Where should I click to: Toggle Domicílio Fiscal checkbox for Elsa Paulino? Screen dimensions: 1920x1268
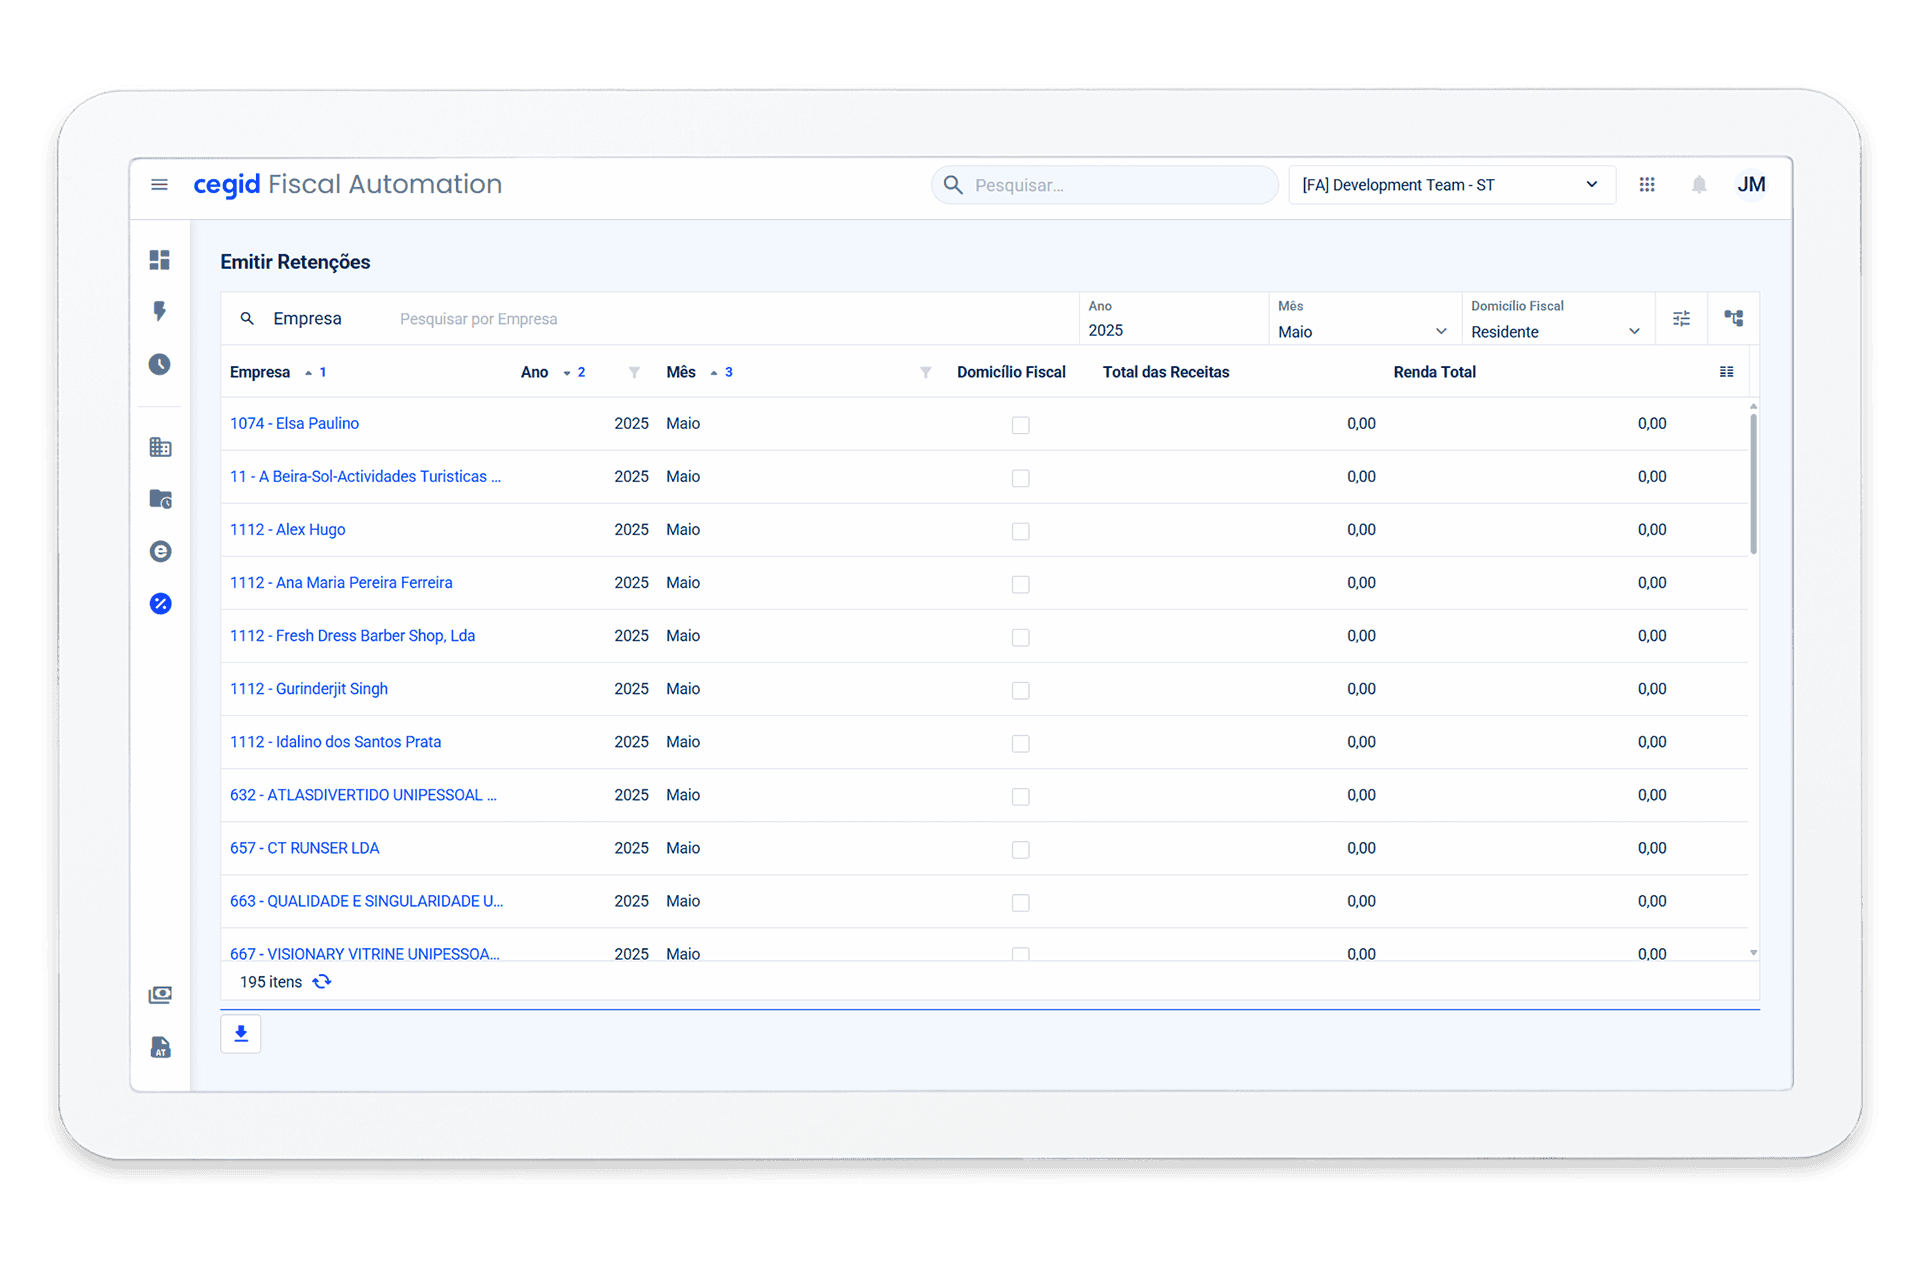(1020, 425)
